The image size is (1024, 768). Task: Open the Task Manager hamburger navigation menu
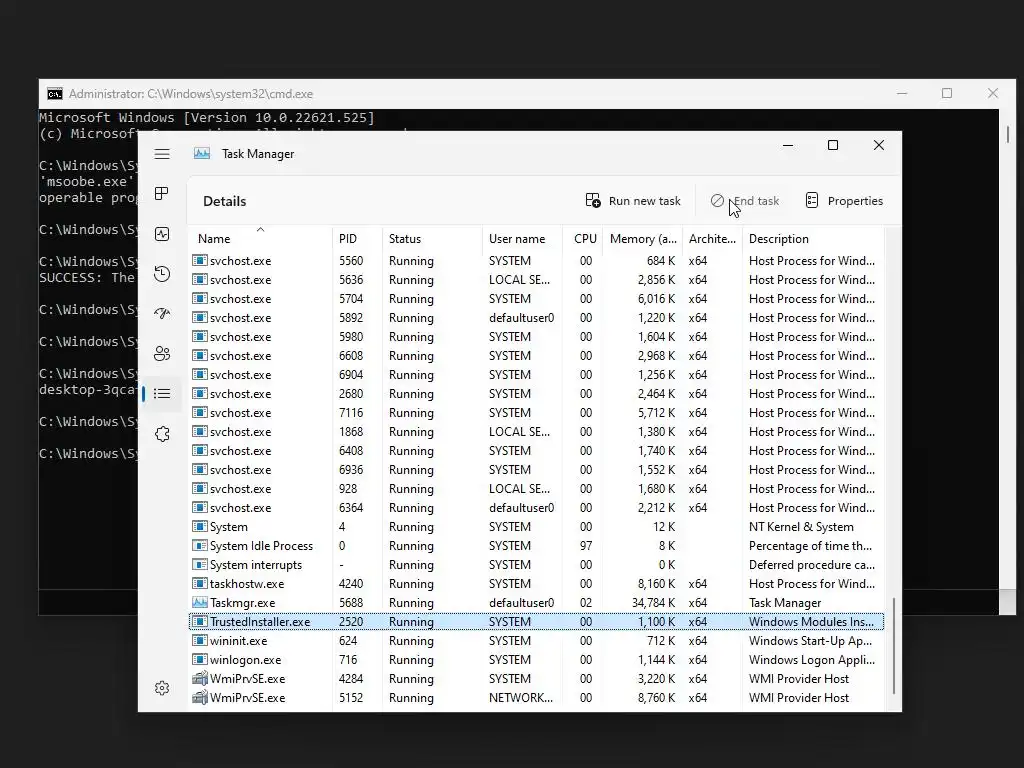pyautogui.click(x=162, y=154)
